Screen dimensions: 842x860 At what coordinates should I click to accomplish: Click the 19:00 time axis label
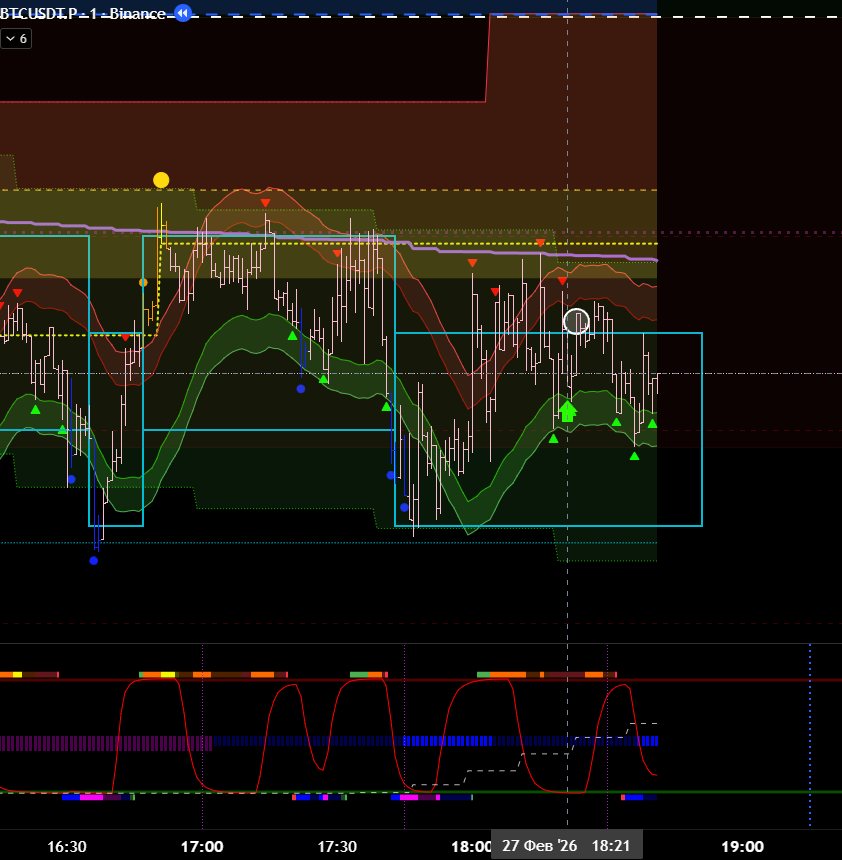coord(742,846)
